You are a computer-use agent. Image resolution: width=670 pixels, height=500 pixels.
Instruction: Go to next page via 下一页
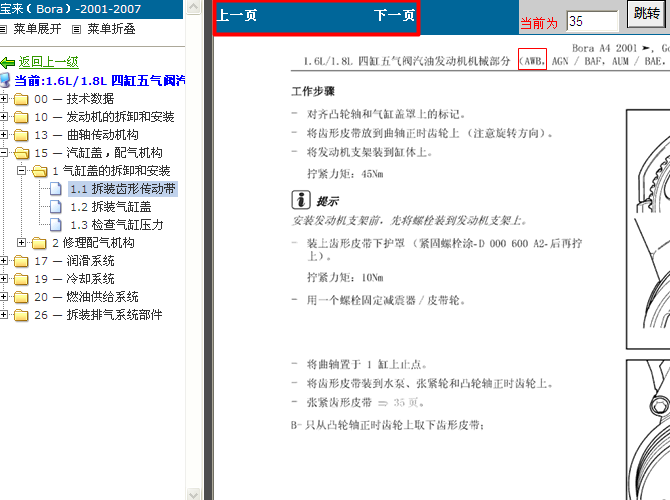pos(394,16)
